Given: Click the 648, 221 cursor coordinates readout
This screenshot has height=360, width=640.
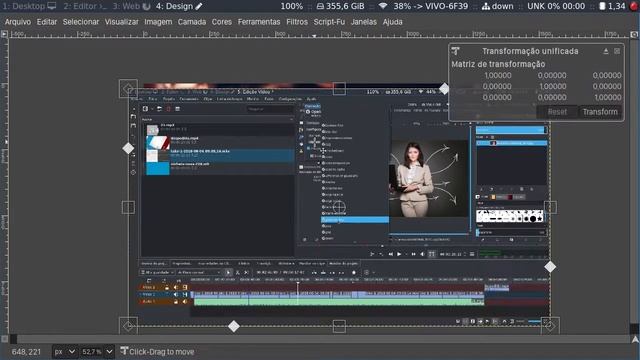Looking at the screenshot, I should (26, 351).
